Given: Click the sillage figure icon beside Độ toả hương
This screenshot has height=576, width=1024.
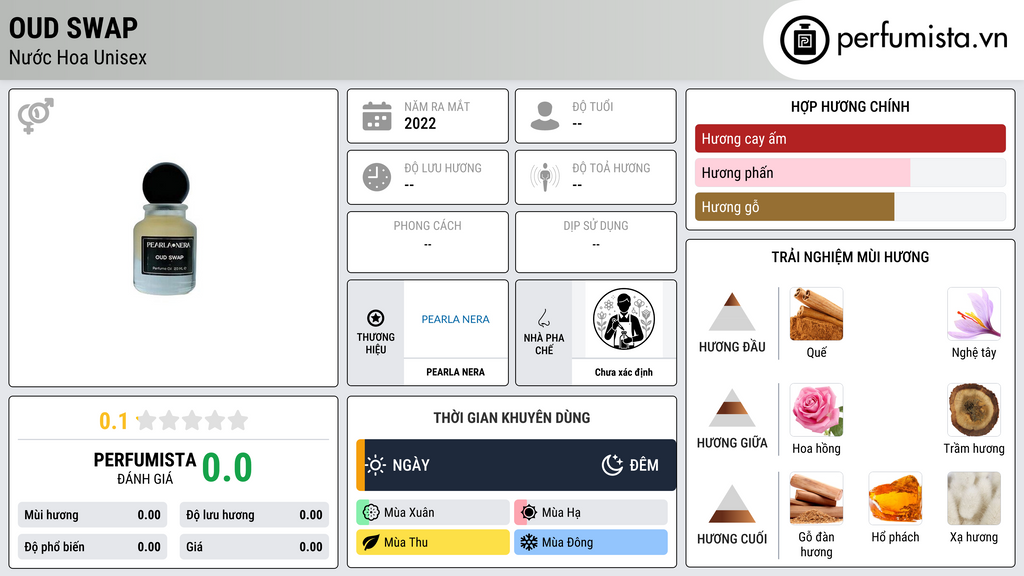Looking at the screenshot, I should tap(545, 177).
